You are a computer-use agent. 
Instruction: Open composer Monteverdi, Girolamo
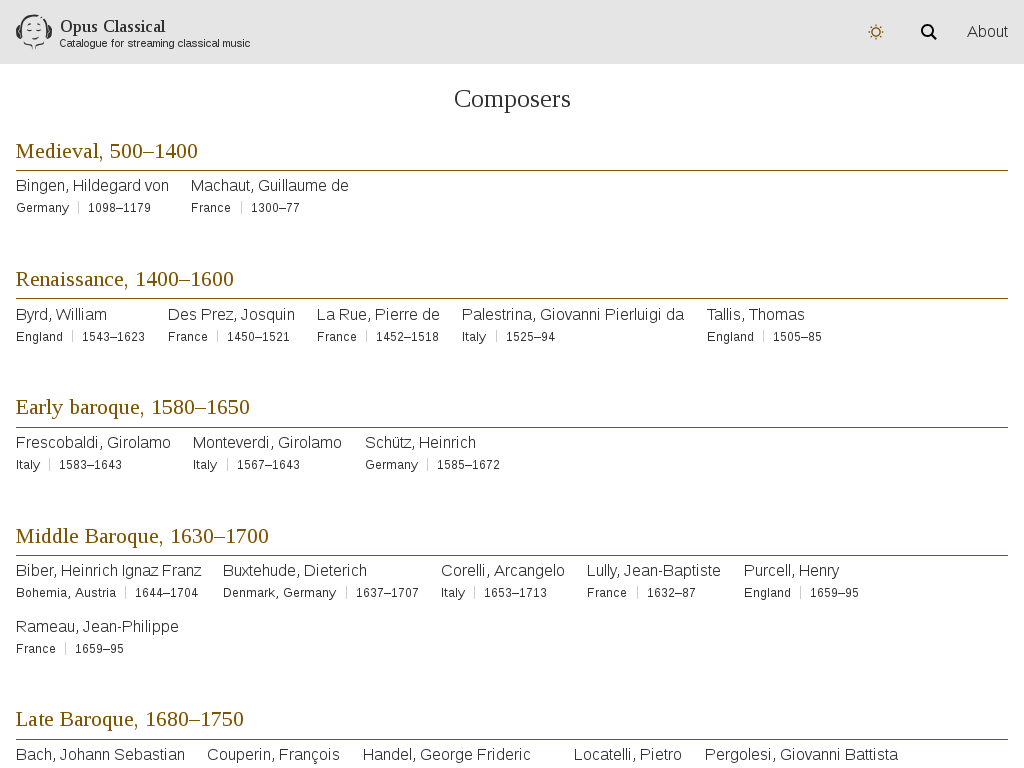point(267,442)
